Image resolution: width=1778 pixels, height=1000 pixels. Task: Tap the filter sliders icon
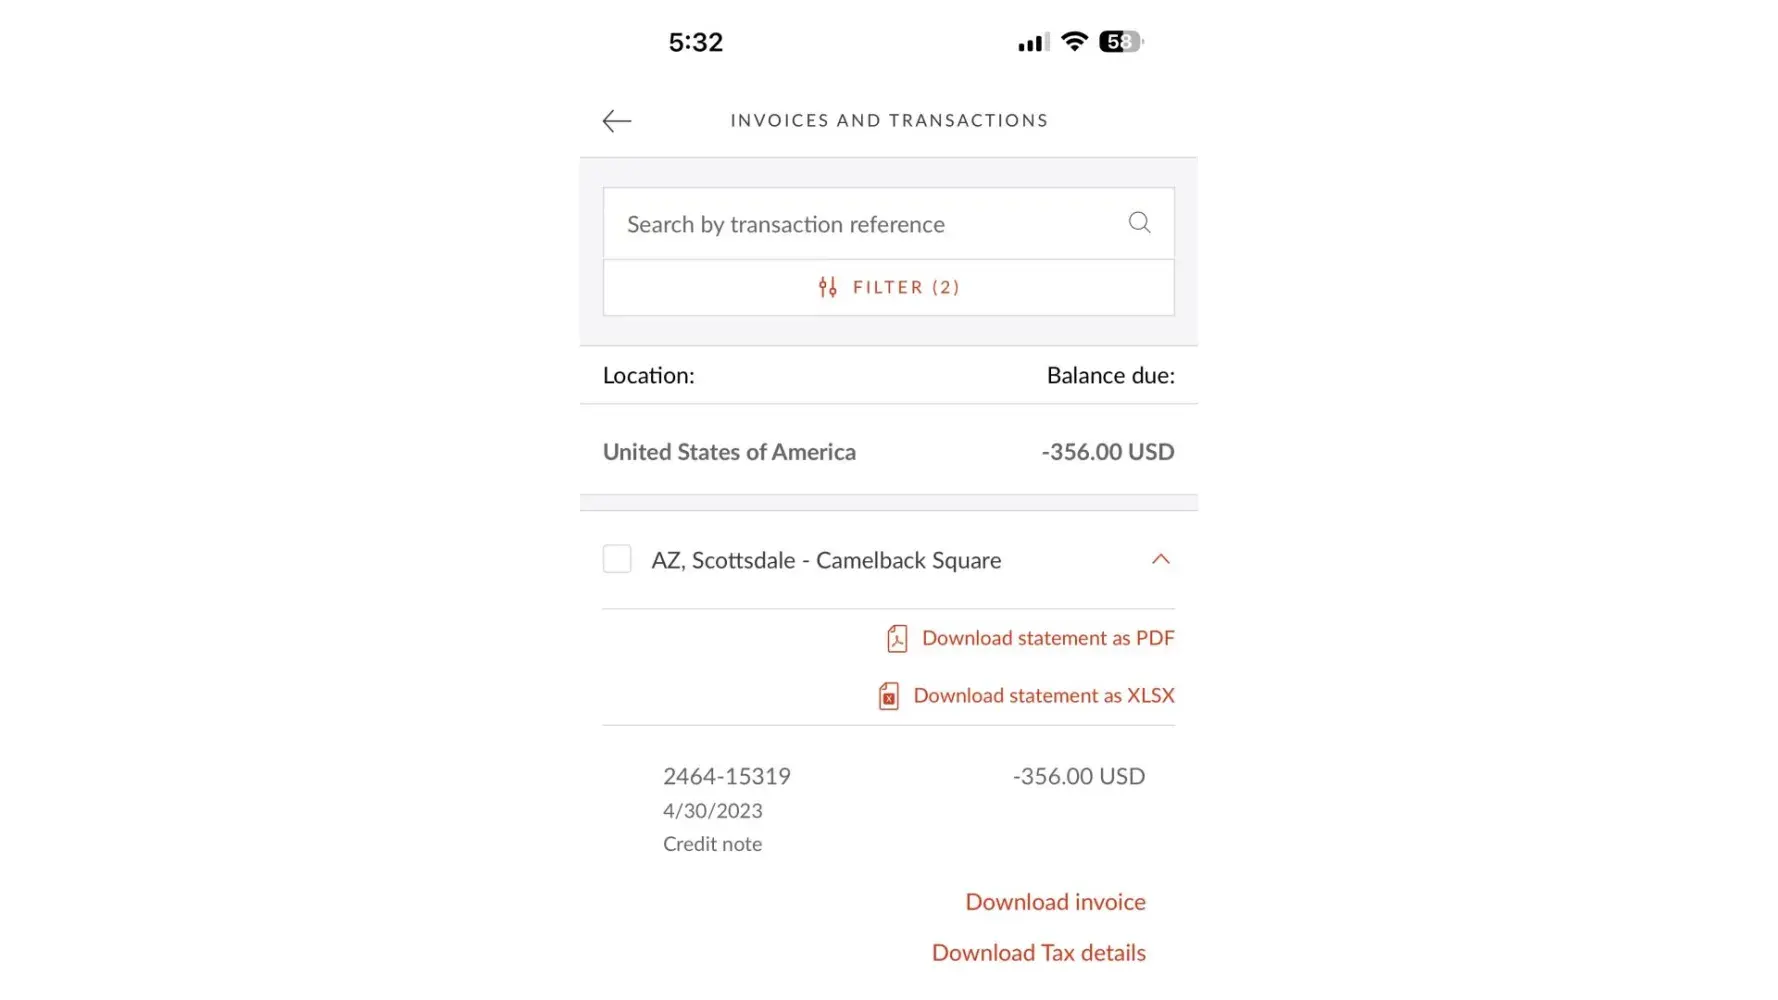tap(828, 288)
